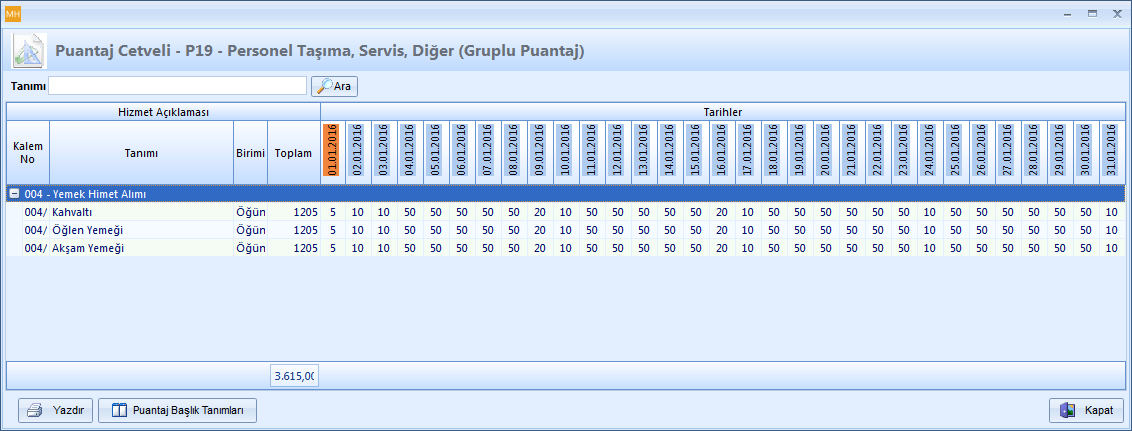Screen dimensions: 1132x431
Task: Click the Hizmet Açıklaması band header
Action: [x=163, y=112]
